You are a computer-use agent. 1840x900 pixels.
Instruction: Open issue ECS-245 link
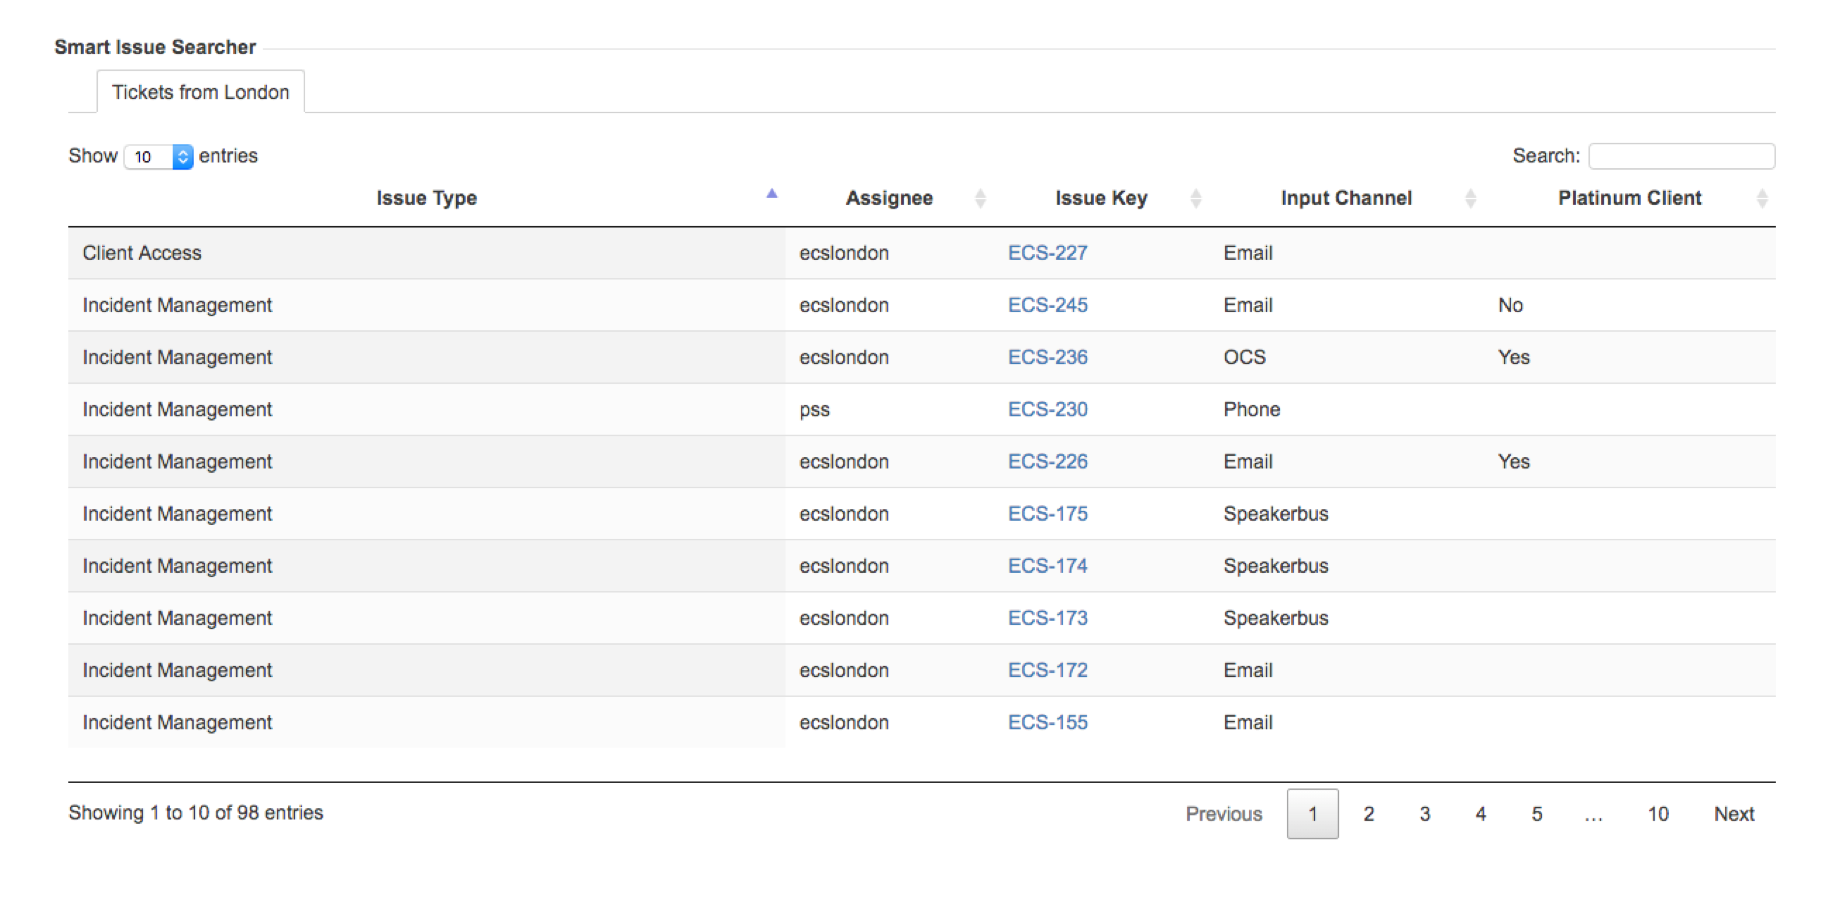(x=1047, y=305)
